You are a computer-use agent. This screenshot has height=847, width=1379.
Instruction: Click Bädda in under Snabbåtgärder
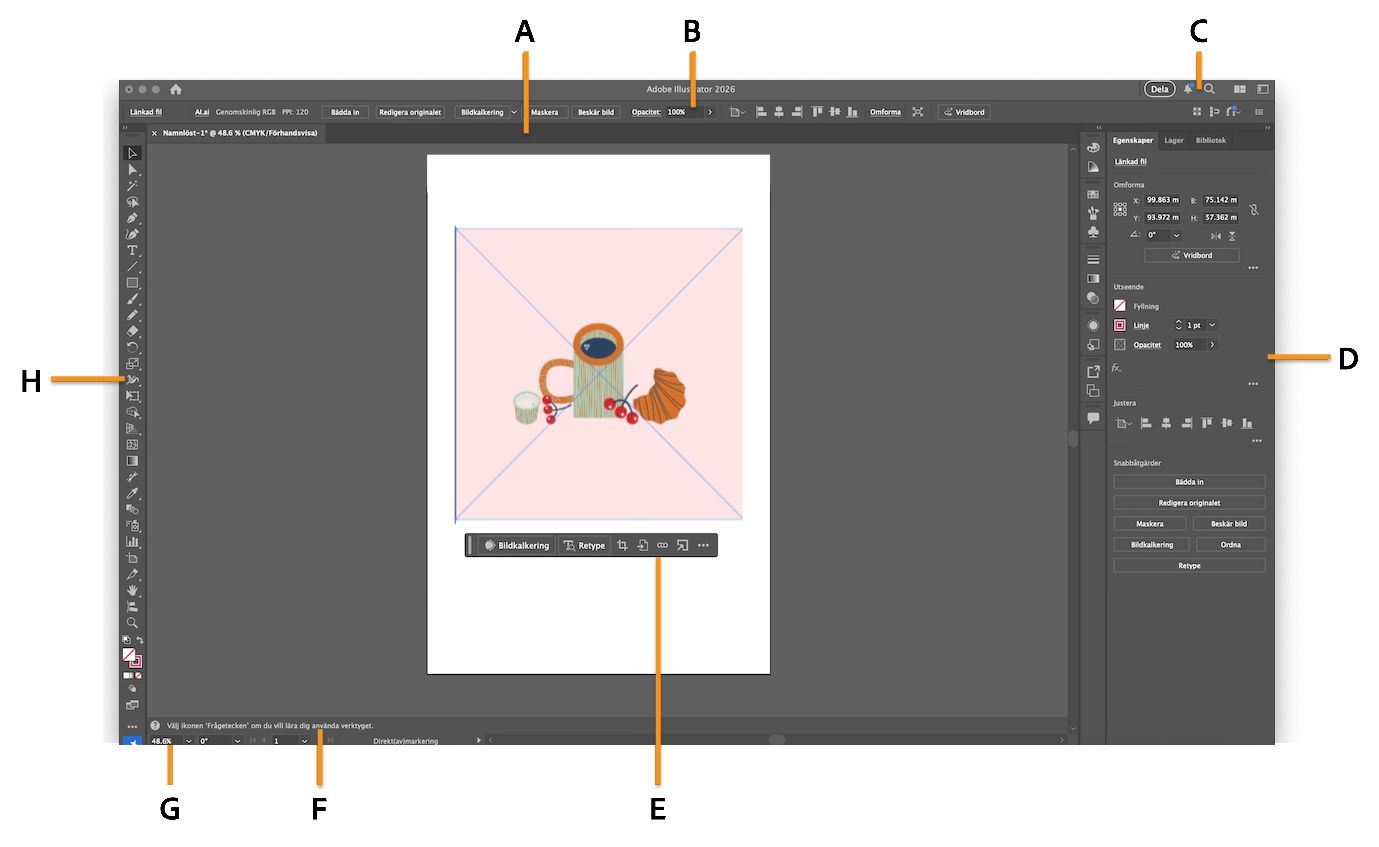click(1189, 482)
